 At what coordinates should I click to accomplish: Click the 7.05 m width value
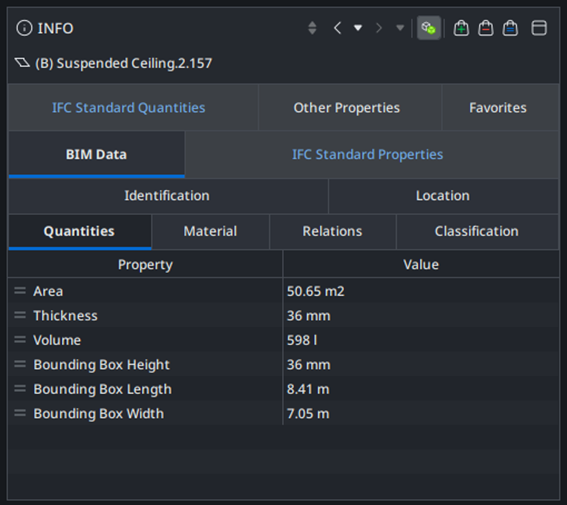click(308, 414)
